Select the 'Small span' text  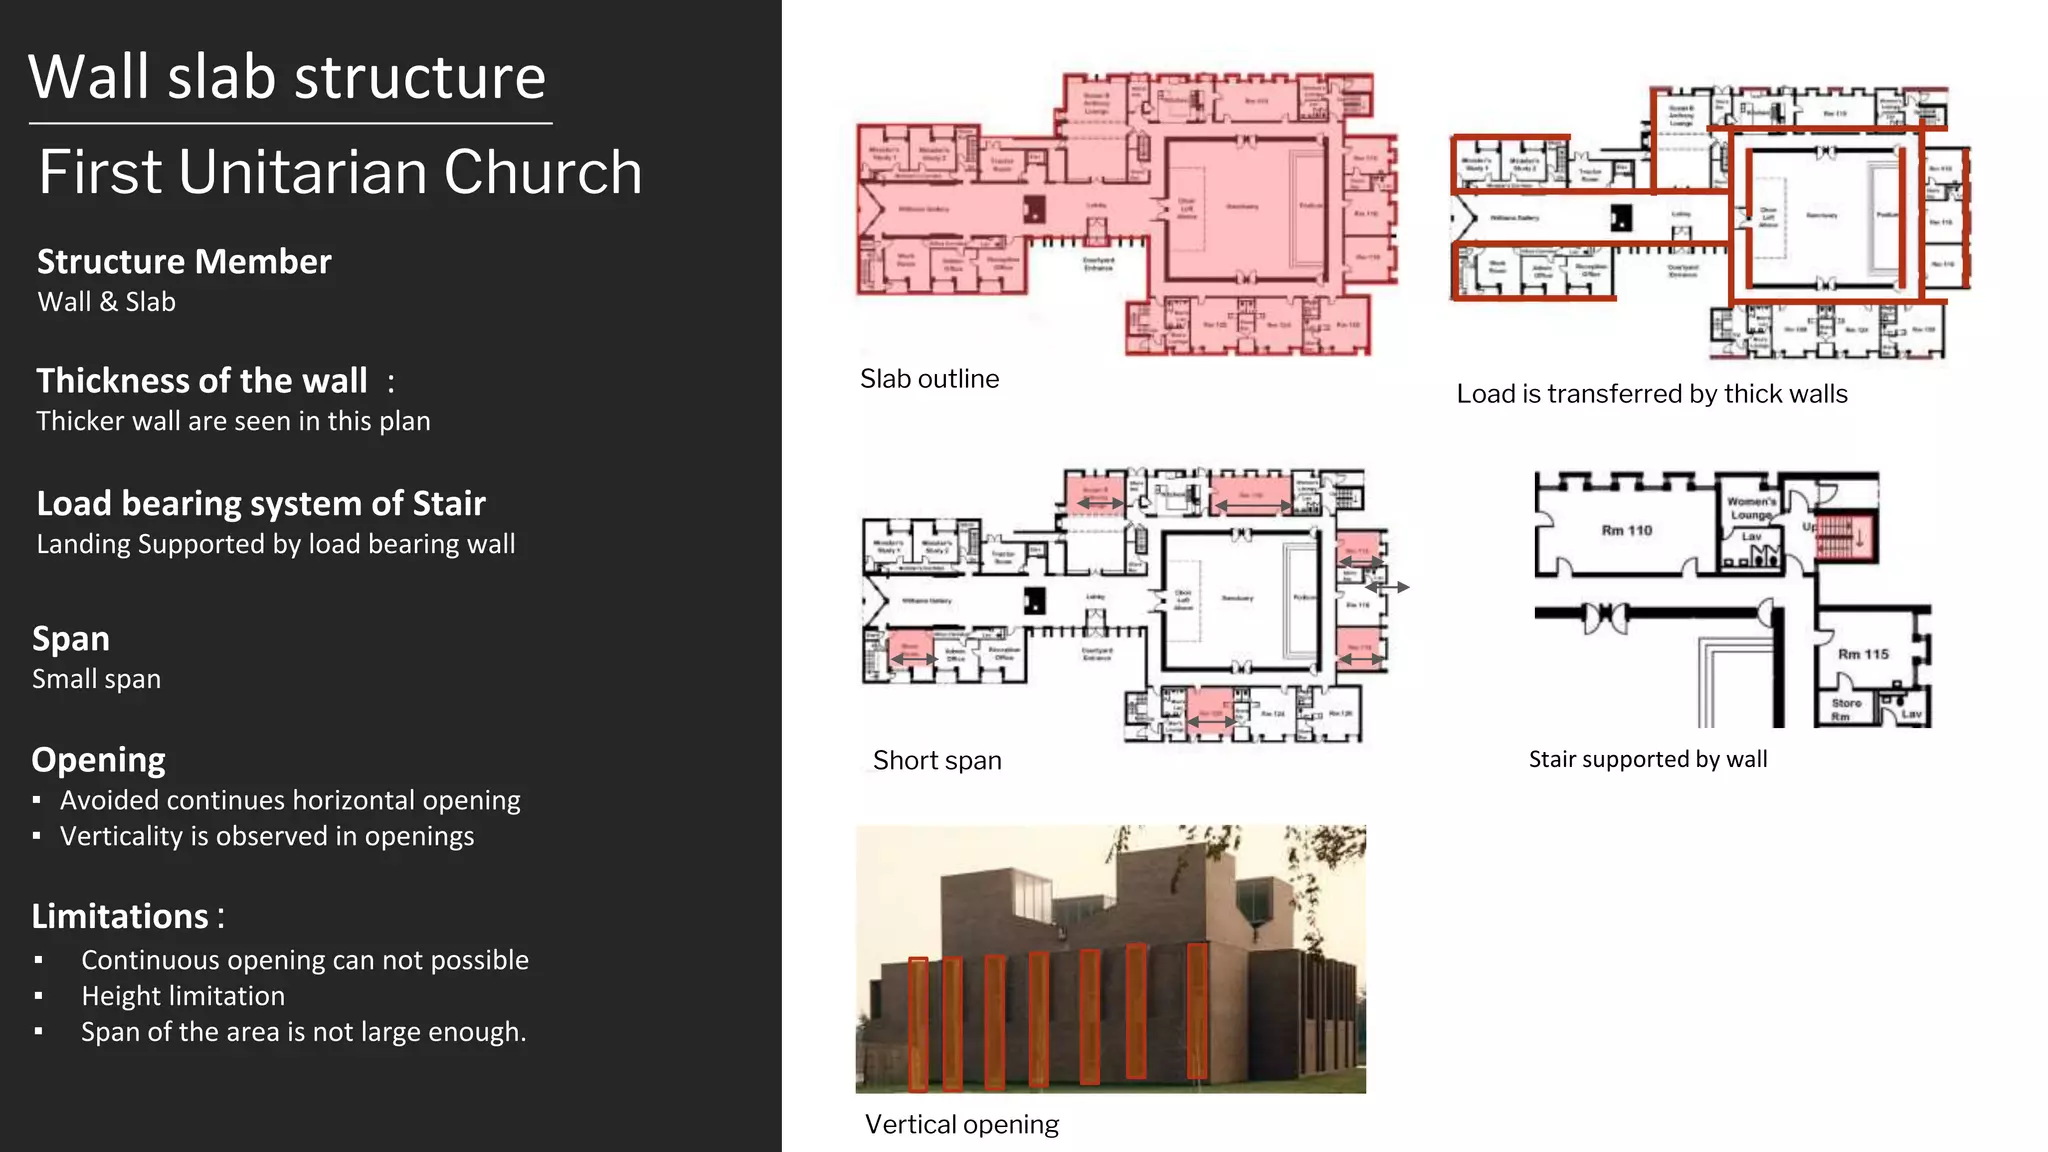[96, 679]
